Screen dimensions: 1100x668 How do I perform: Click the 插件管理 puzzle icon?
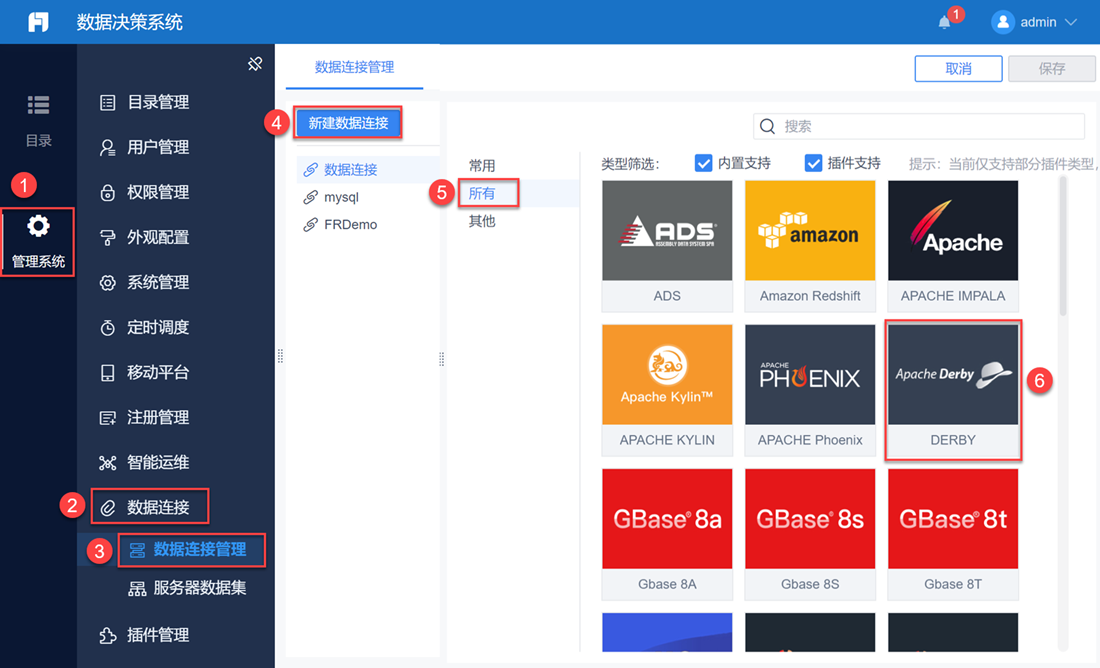tap(107, 635)
